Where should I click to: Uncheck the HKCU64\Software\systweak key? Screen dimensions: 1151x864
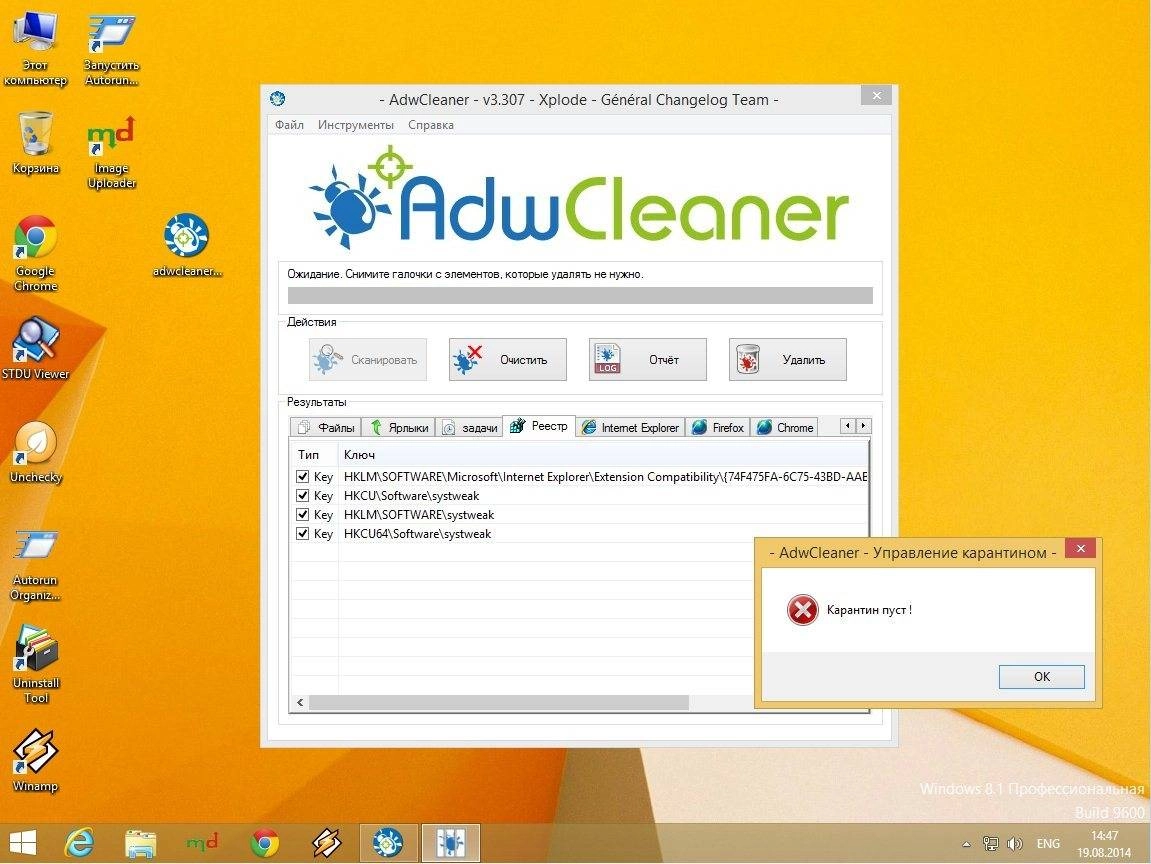[302, 534]
